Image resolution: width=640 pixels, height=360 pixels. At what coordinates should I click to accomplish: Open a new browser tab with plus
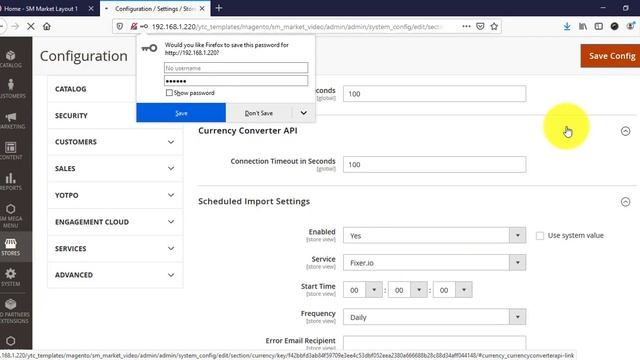click(219, 8)
